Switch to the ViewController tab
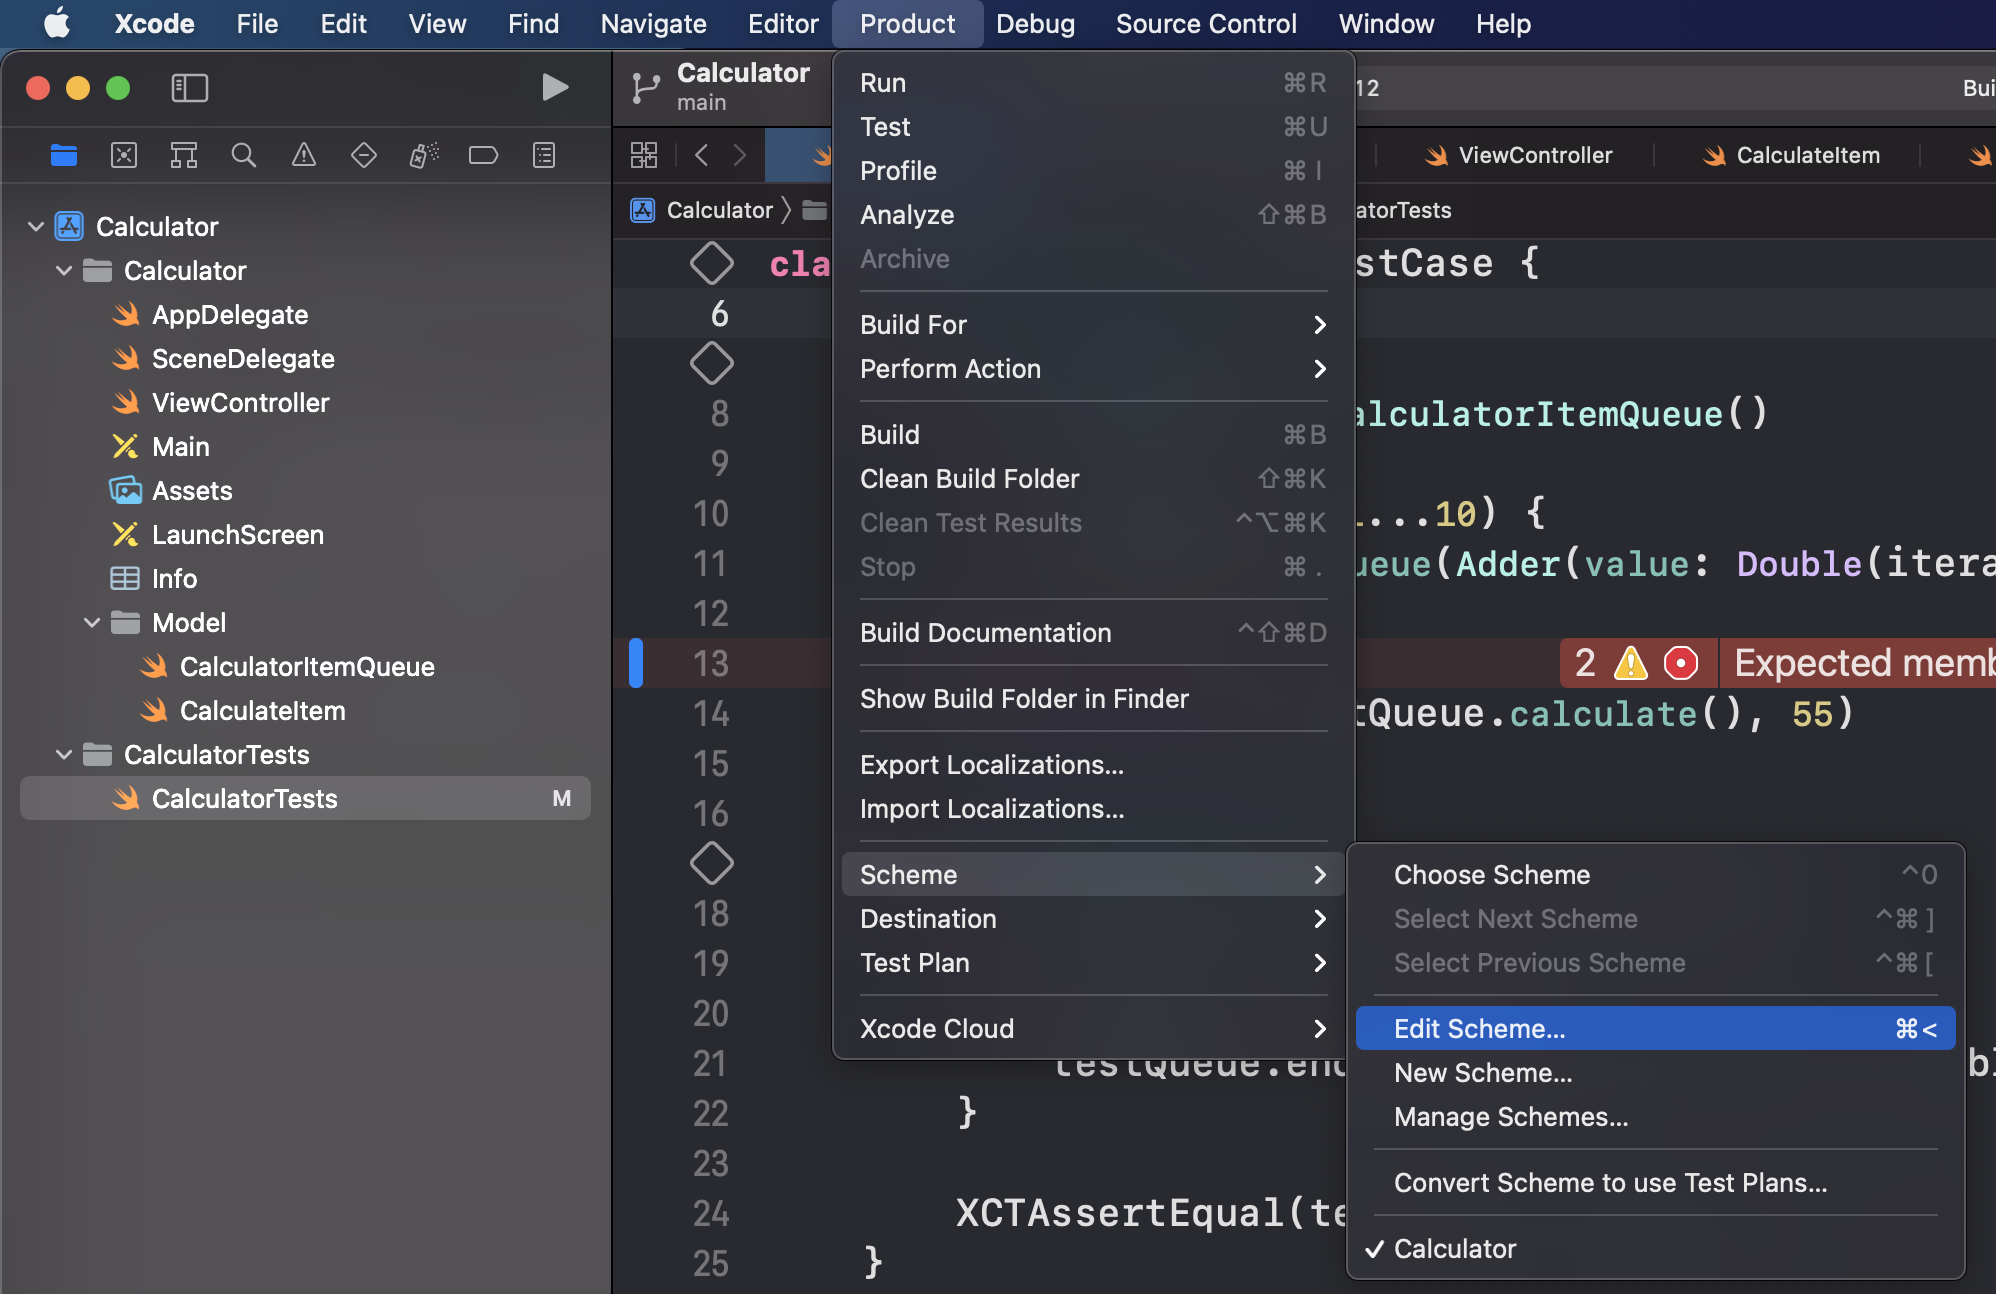 click(1518, 155)
